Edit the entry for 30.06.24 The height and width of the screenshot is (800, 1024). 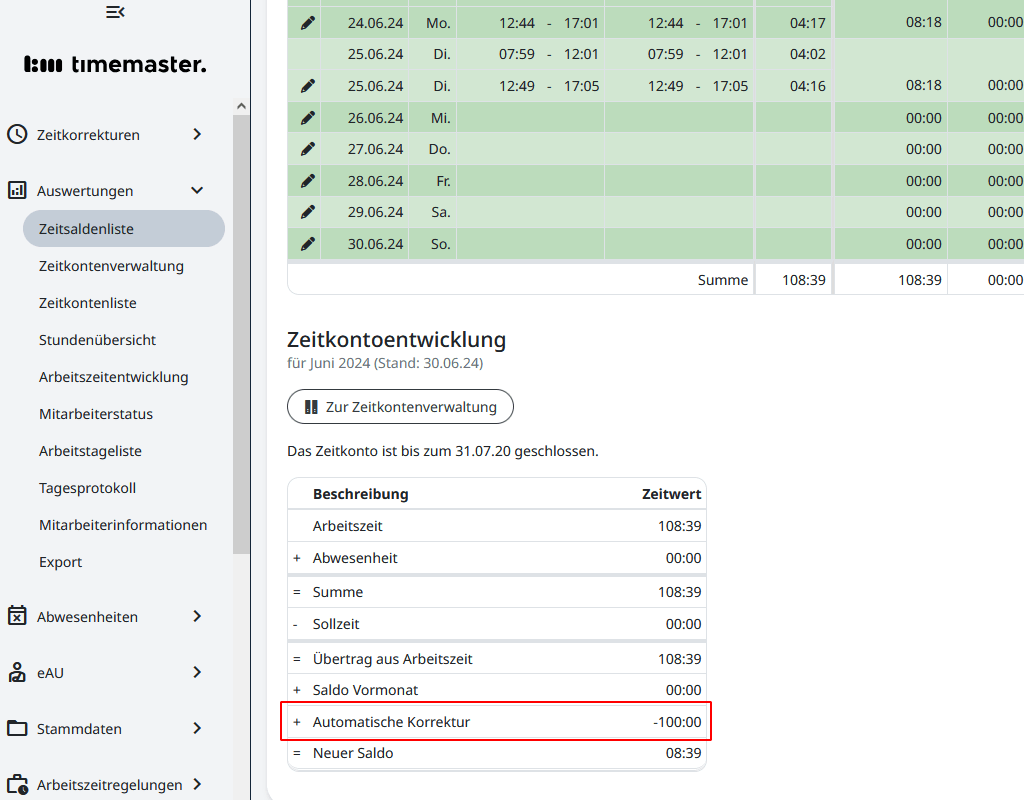308,244
